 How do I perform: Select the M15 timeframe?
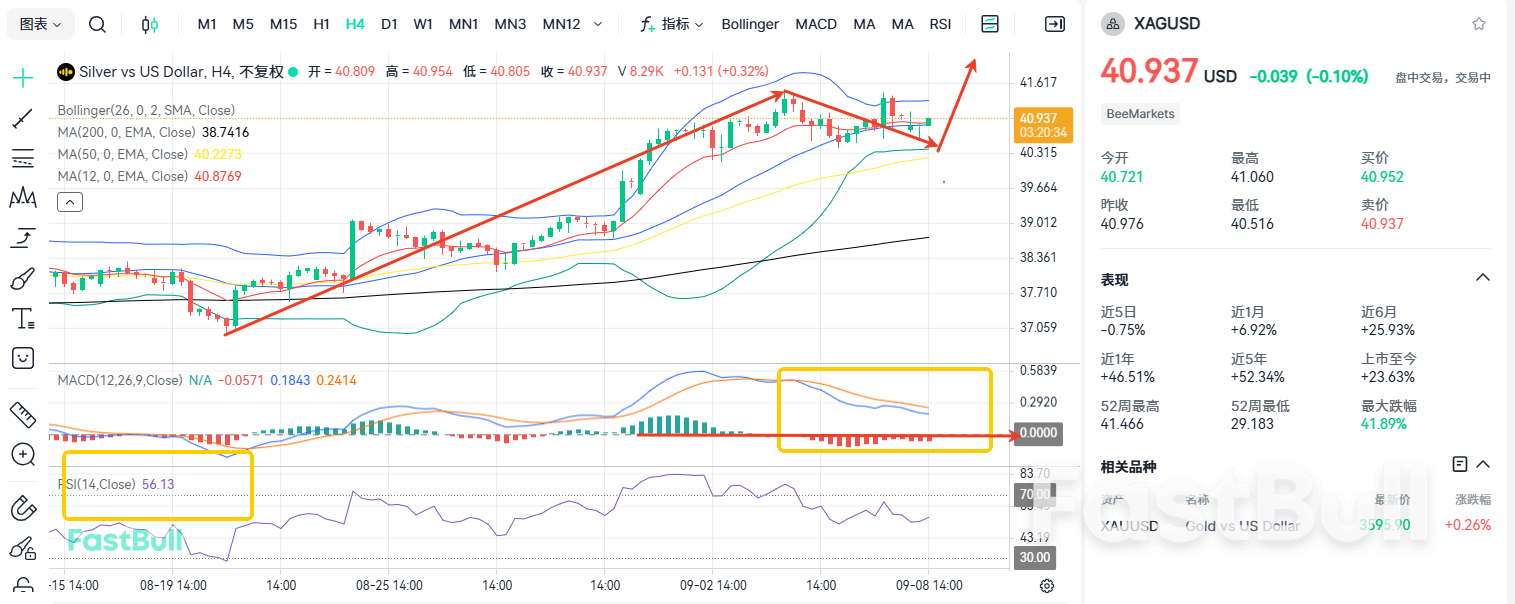[x=283, y=24]
